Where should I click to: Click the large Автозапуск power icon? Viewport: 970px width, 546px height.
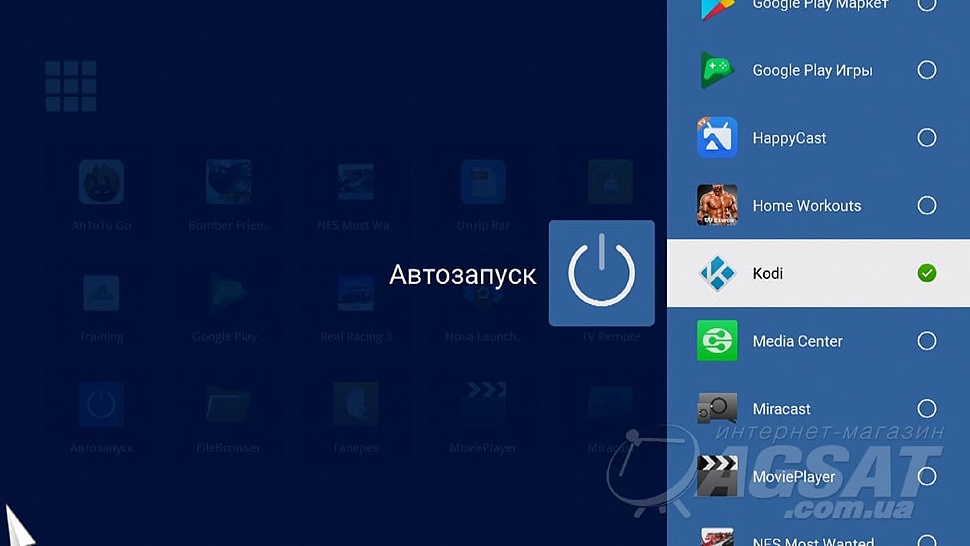[x=601, y=273]
